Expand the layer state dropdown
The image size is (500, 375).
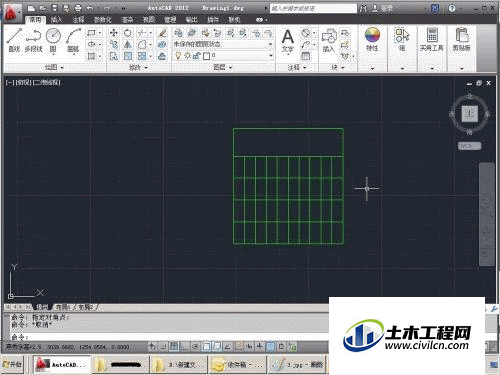click(x=270, y=44)
